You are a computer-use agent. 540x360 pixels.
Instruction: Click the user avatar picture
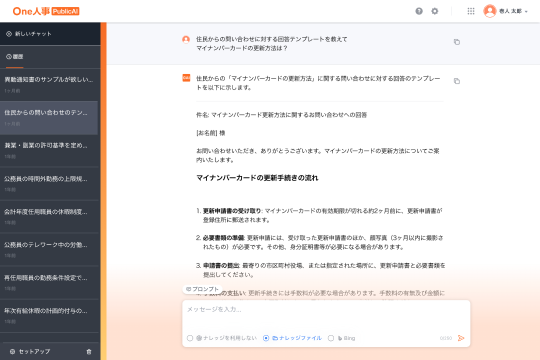490,11
